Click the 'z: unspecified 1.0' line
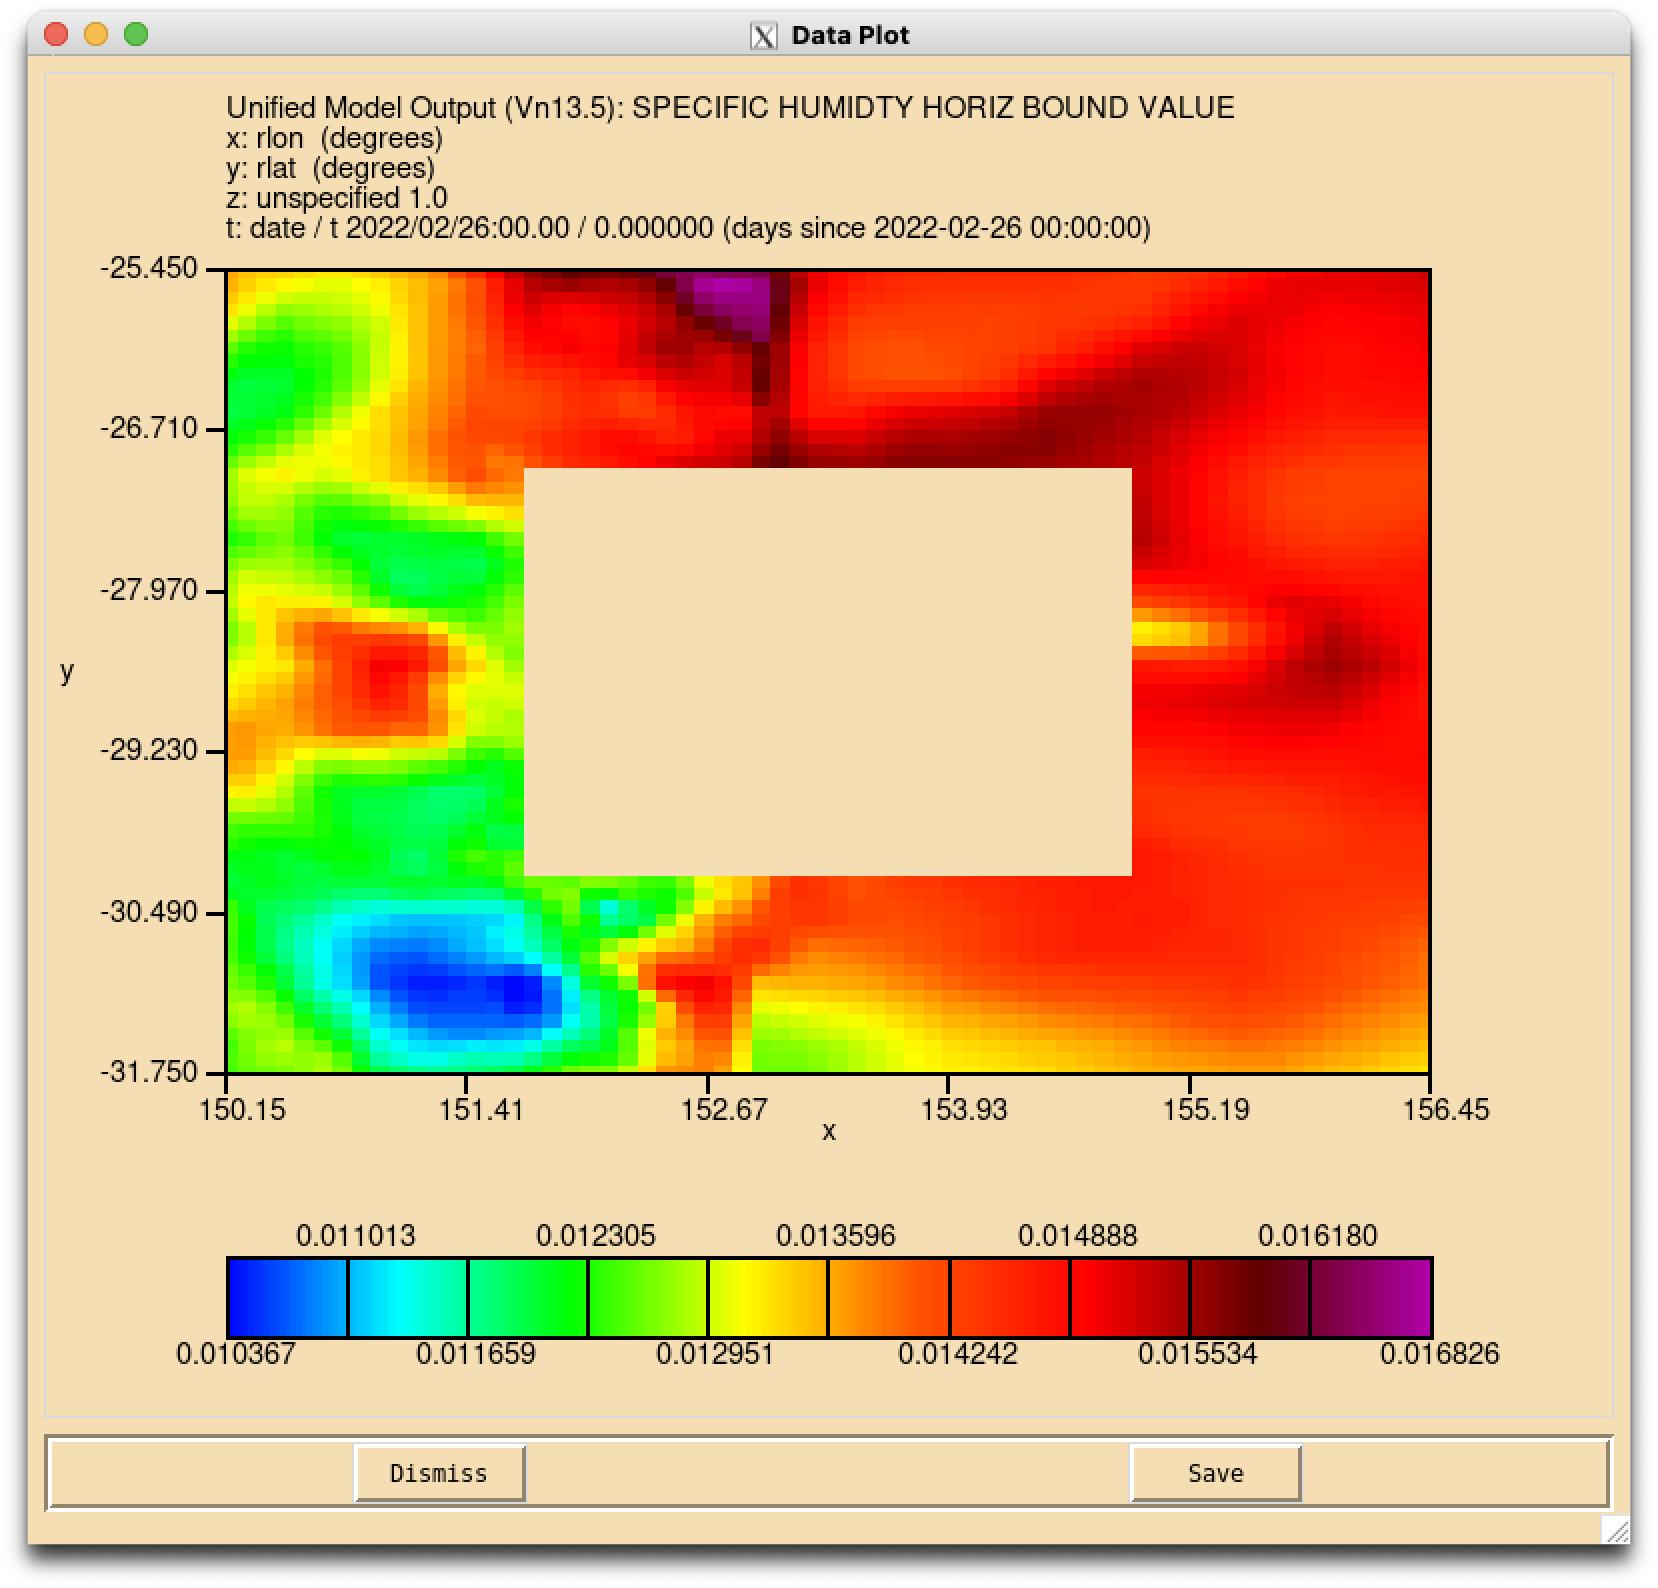Image resolution: width=1658 pixels, height=1588 pixels. [337, 198]
